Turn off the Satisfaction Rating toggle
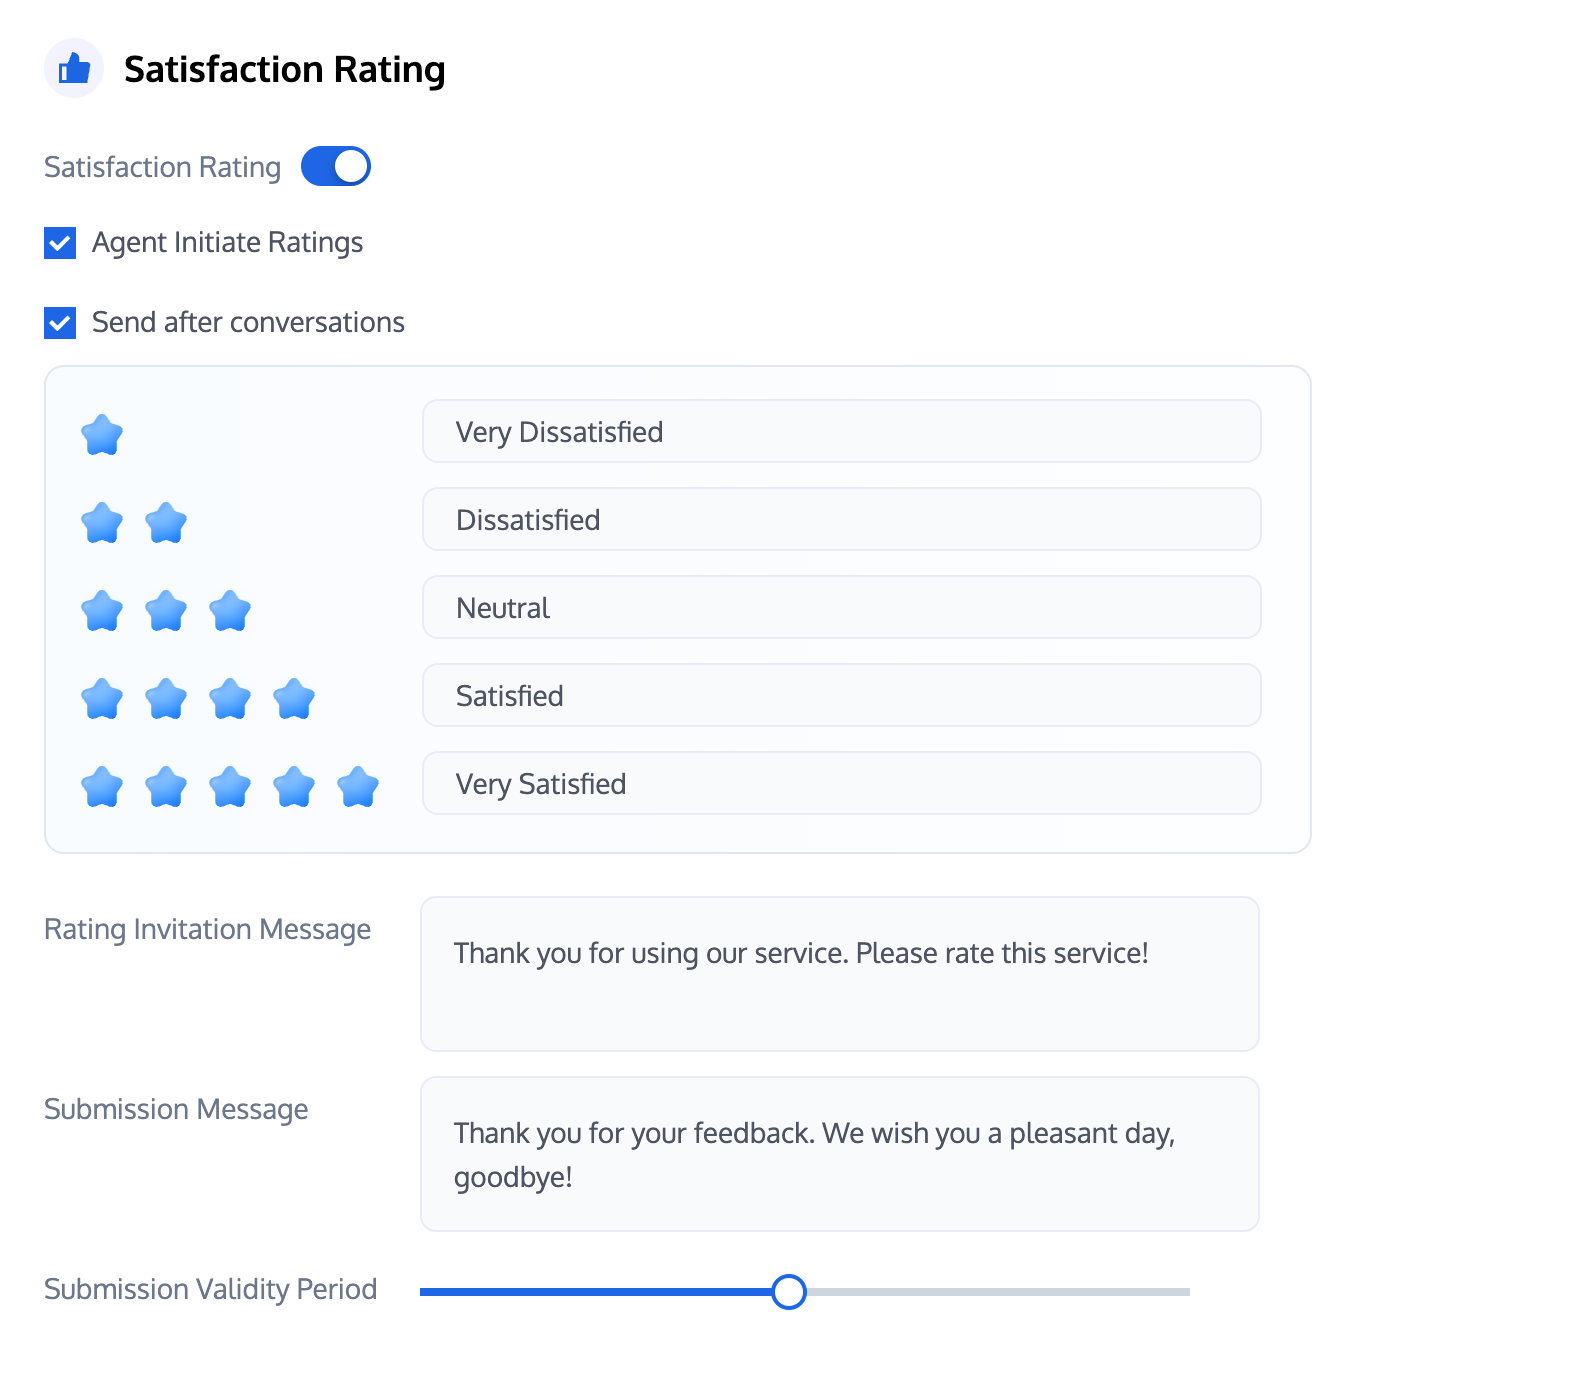Viewport: 1589px width, 1378px height. click(336, 167)
